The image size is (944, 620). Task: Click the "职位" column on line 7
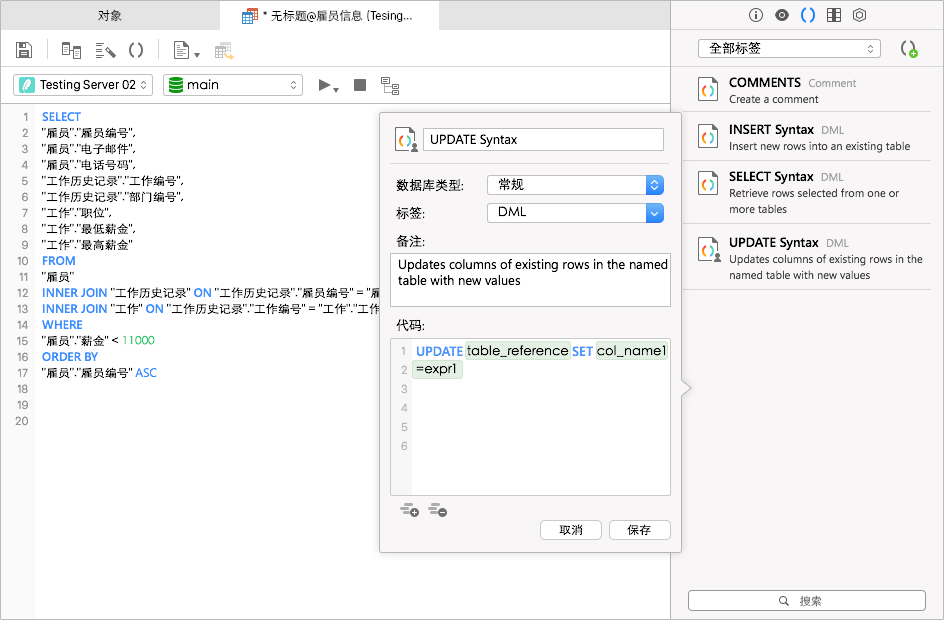point(93,212)
